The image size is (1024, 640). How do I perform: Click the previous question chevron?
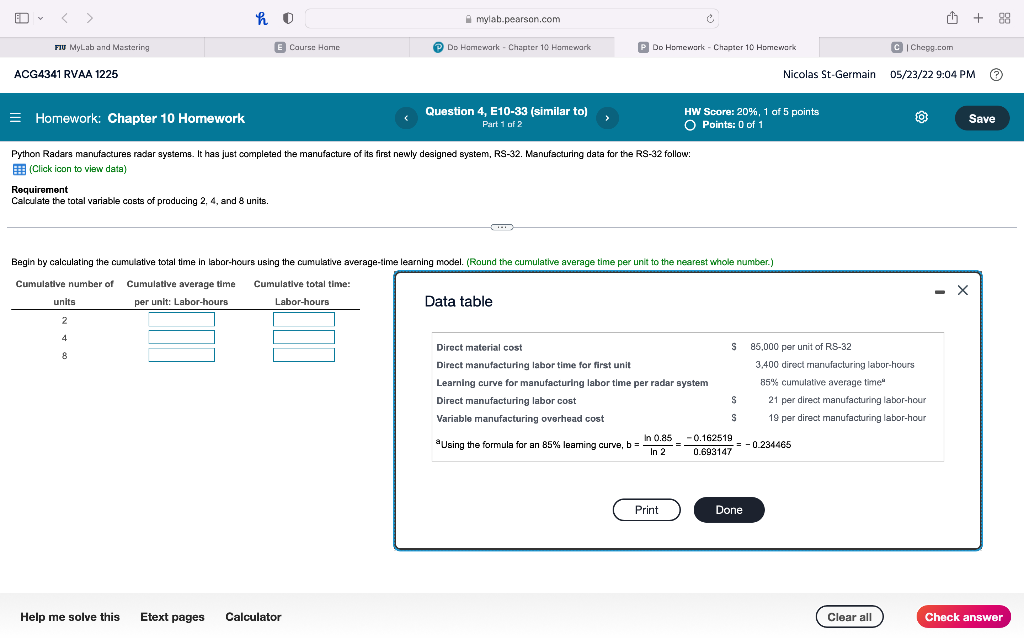tap(406, 117)
